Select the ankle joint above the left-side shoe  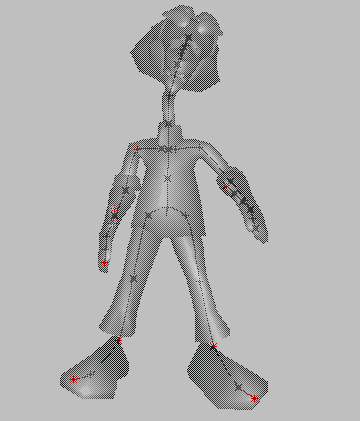point(119,340)
